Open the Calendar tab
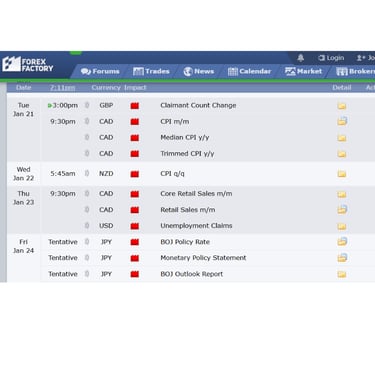This screenshot has width=375, height=366. [249, 71]
